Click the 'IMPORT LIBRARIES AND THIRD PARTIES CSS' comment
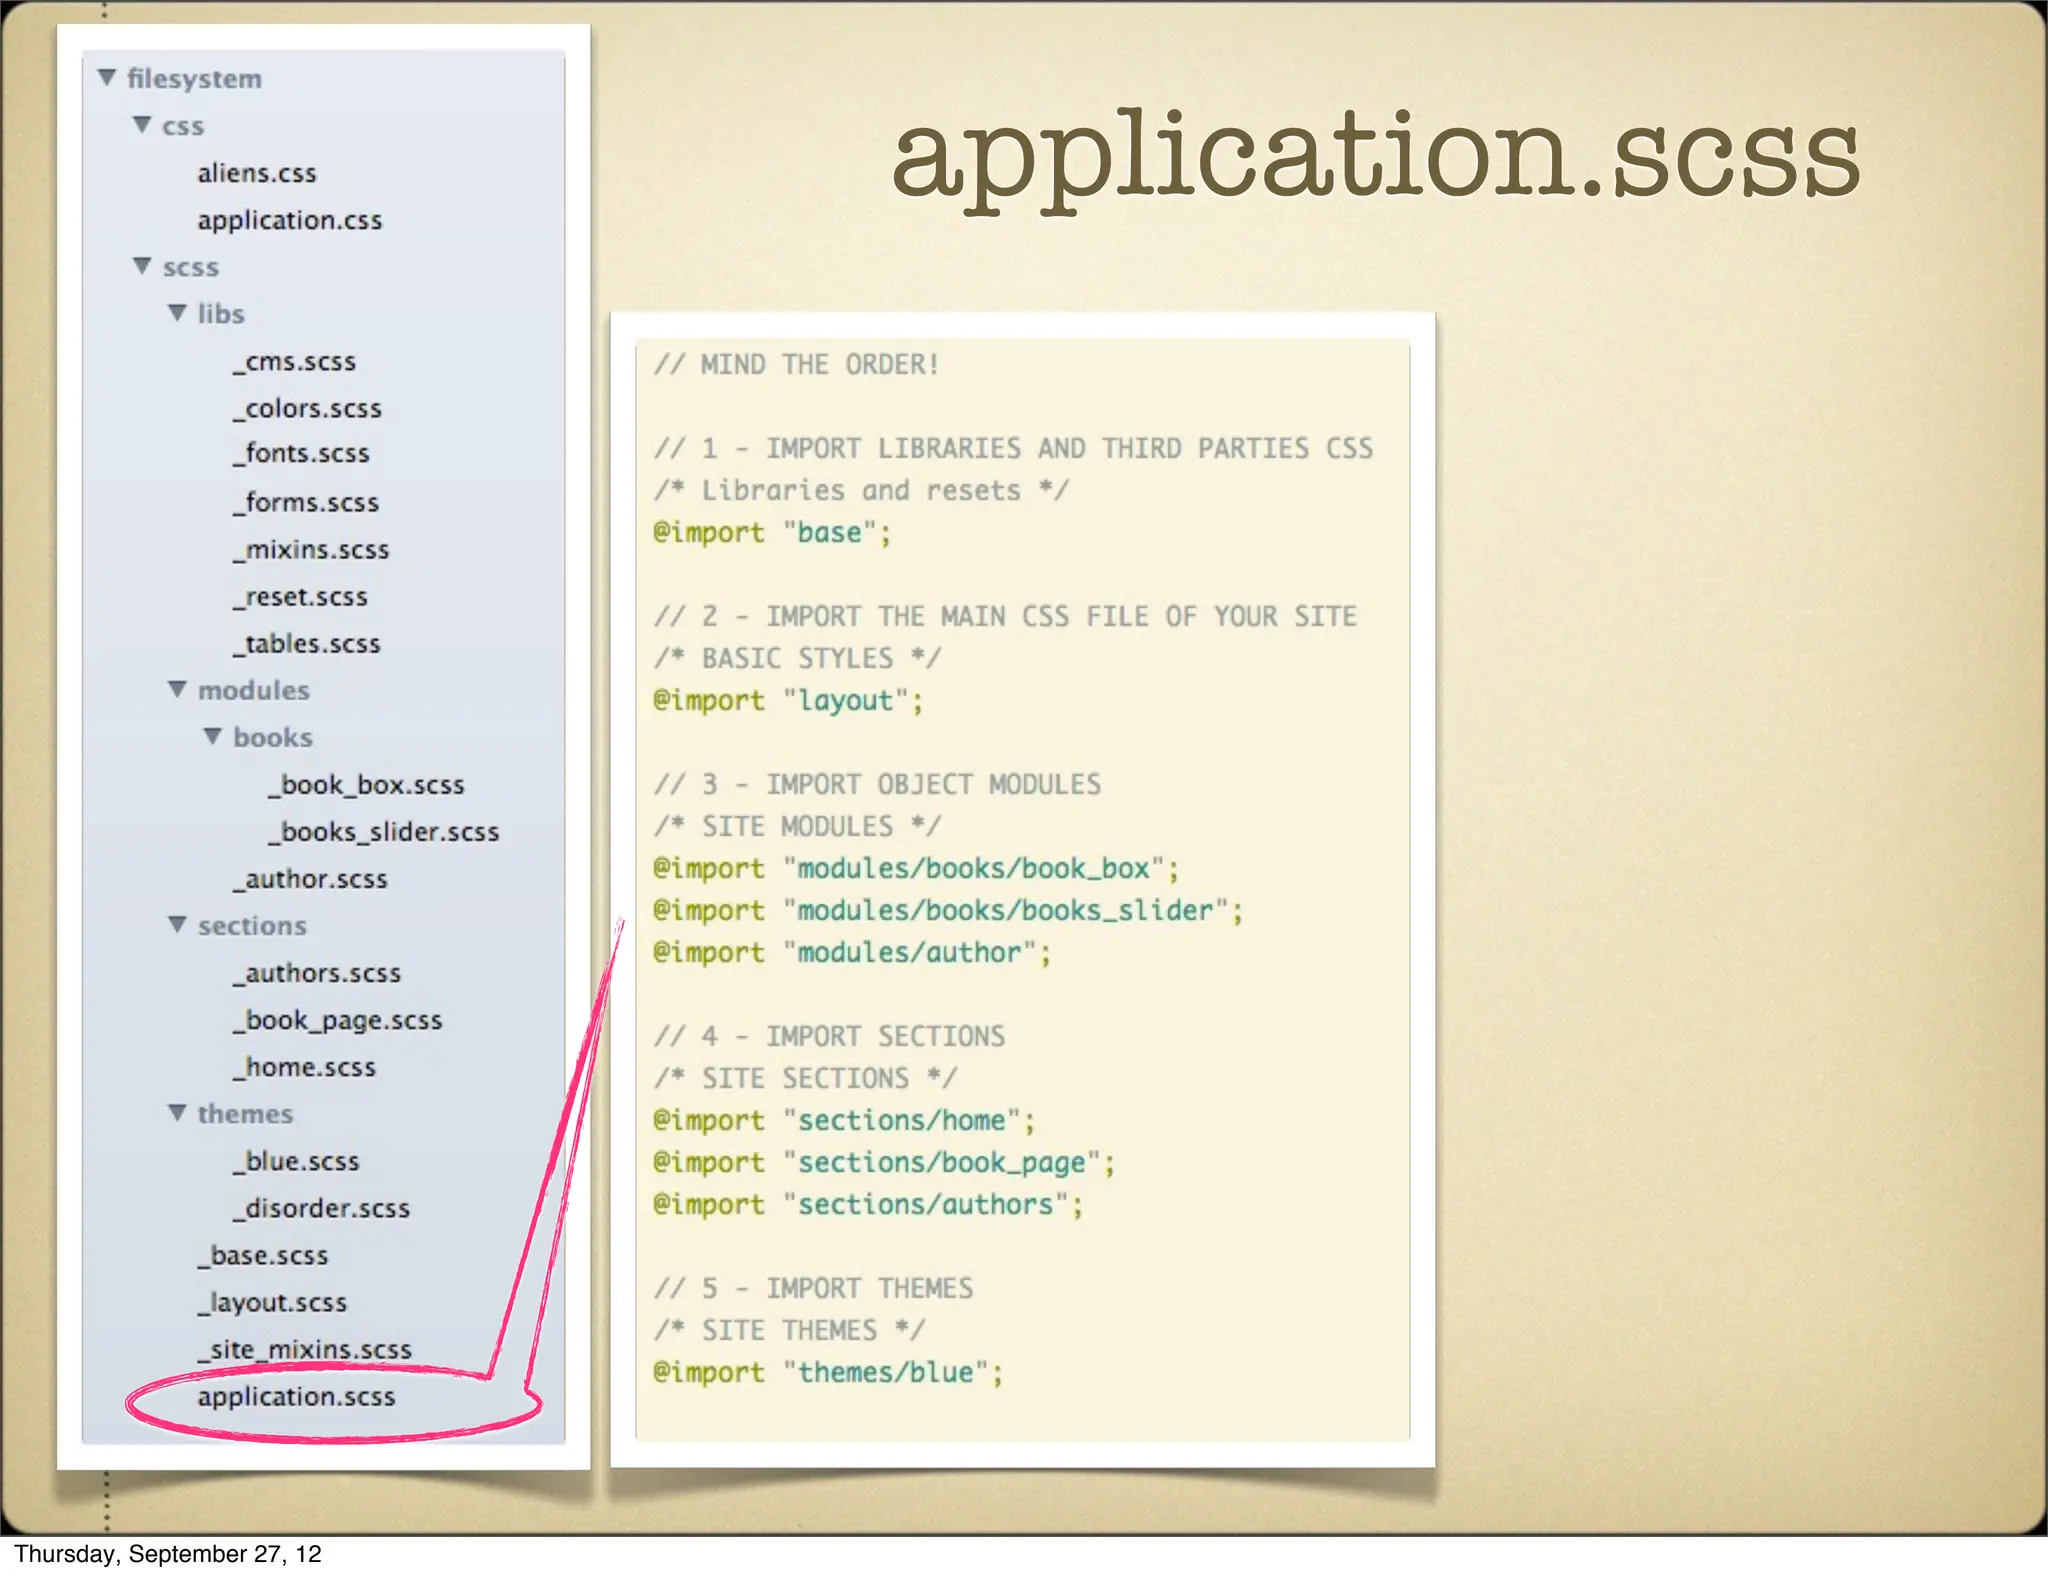 (1013, 448)
